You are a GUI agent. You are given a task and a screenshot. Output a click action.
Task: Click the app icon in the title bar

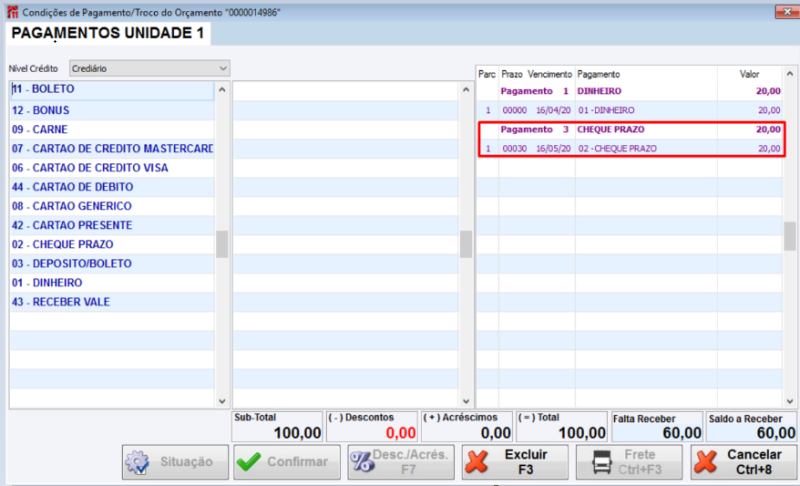tap(12, 12)
